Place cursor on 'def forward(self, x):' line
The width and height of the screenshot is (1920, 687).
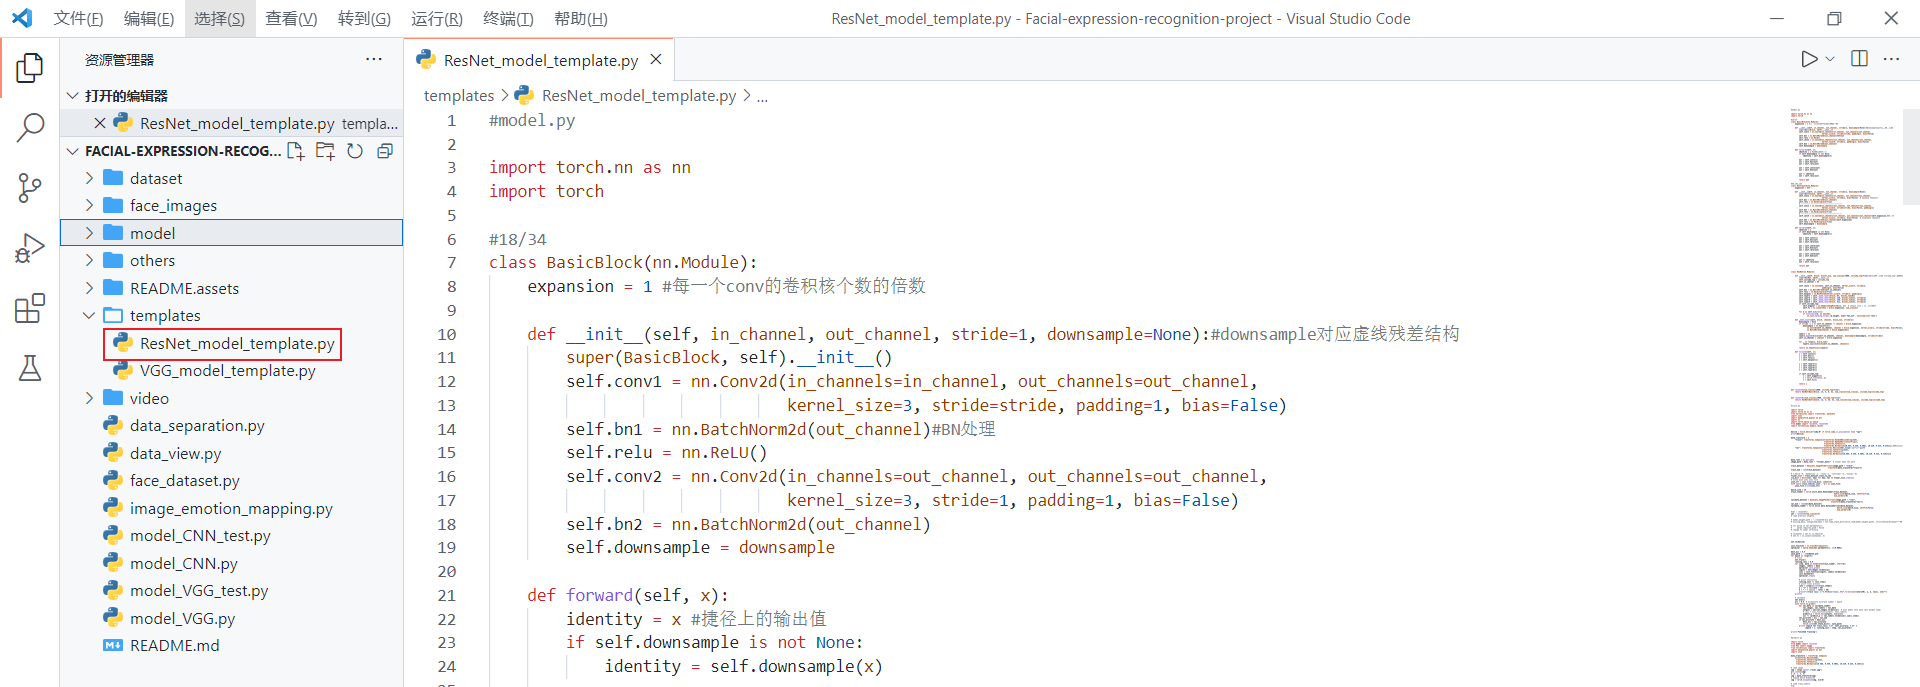(x=628, y=595)
